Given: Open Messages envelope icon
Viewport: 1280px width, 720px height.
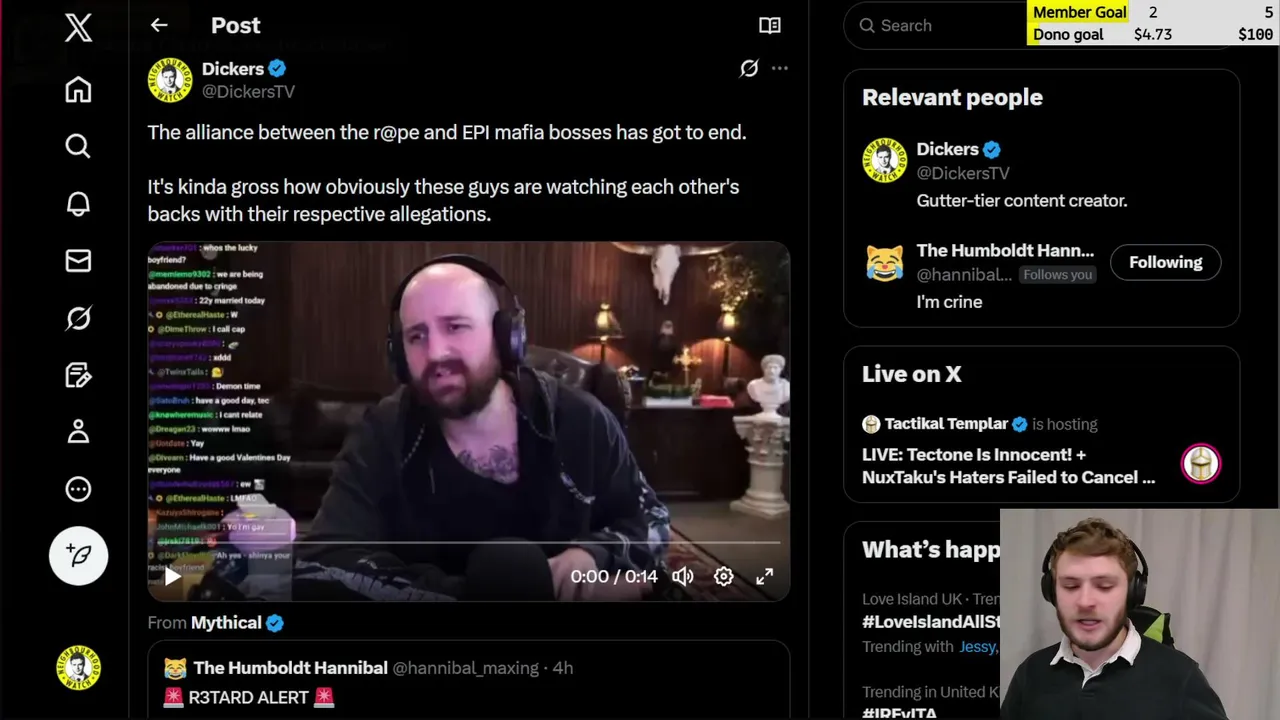Looking at the screenshot, I should coord(78,261).
